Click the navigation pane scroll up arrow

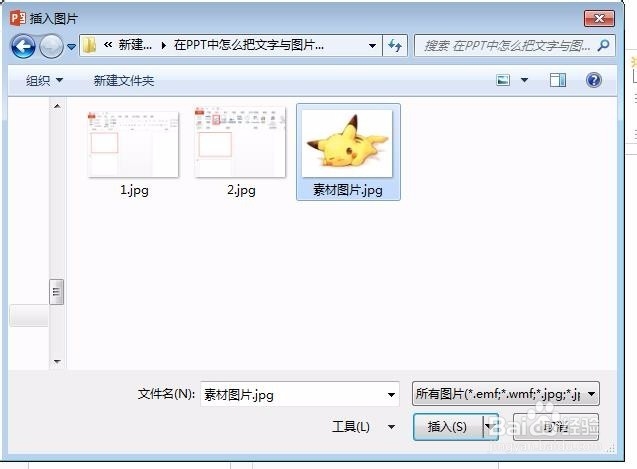coord(57,106)
